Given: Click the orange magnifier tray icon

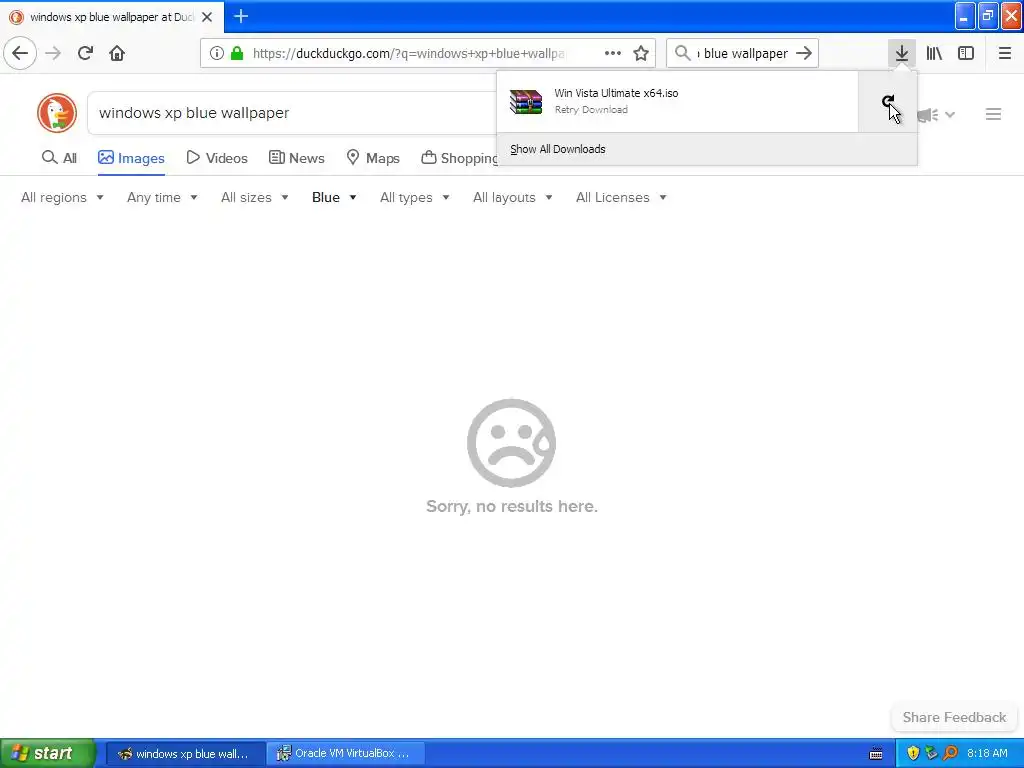Looking at the screenshot, I should click(951, 753).
